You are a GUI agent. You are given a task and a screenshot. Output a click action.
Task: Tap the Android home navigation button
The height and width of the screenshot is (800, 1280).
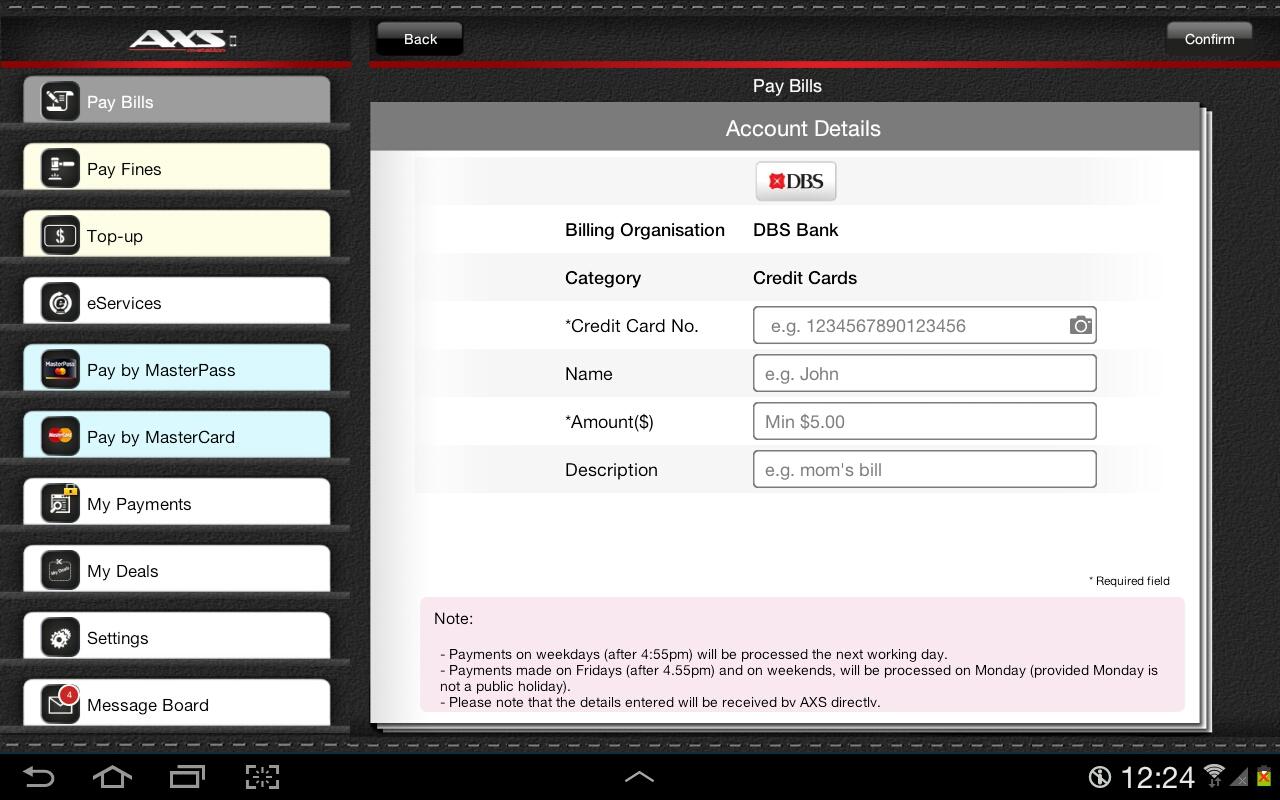(112, 776)
